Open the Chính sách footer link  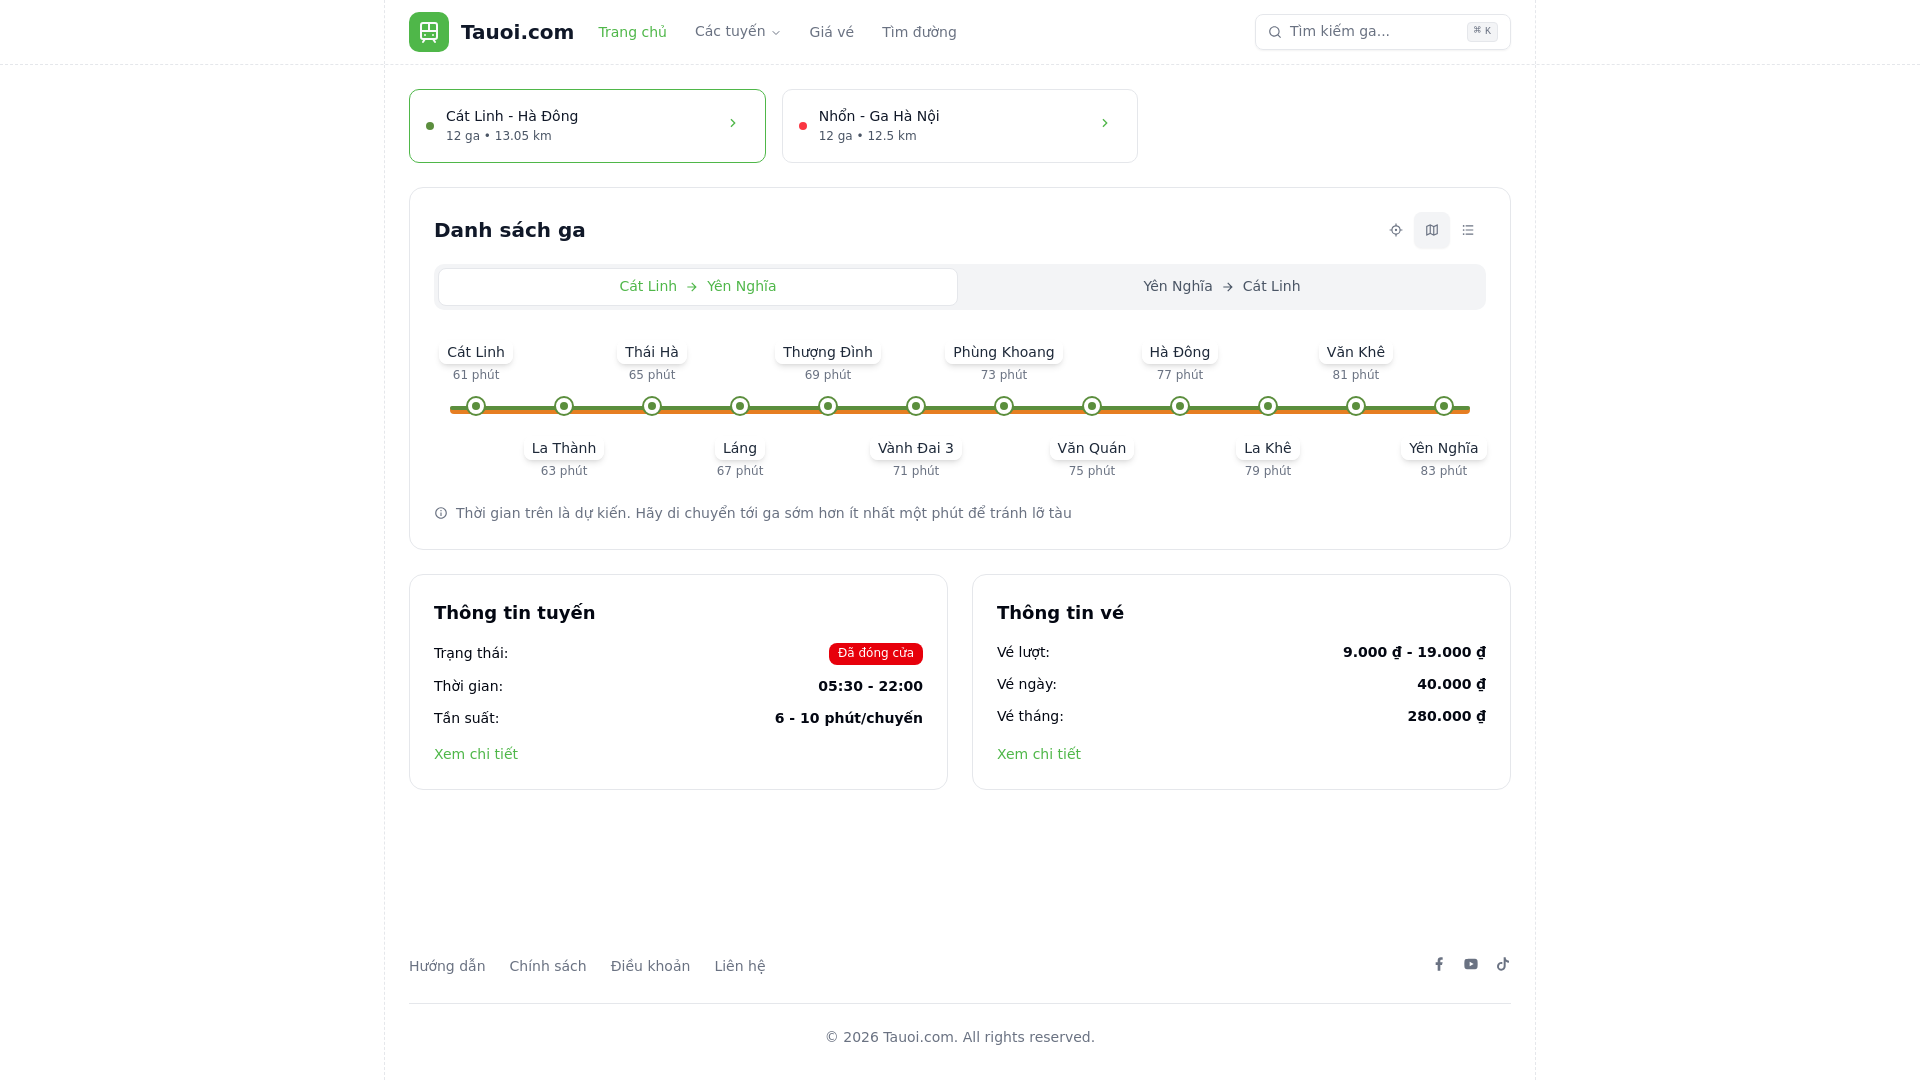[548, 966]
